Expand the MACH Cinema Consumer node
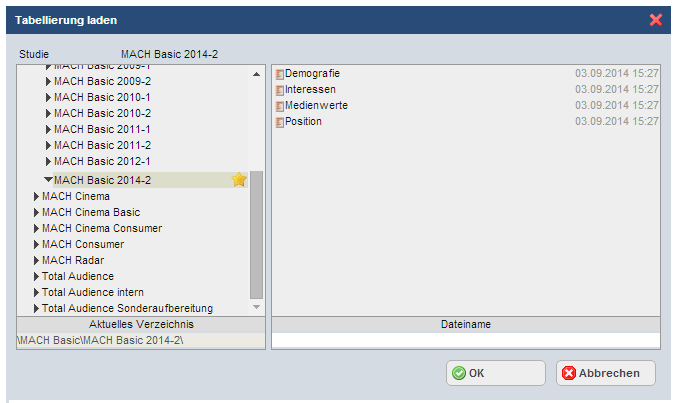676x403 pixels. [x=36, y=228]
